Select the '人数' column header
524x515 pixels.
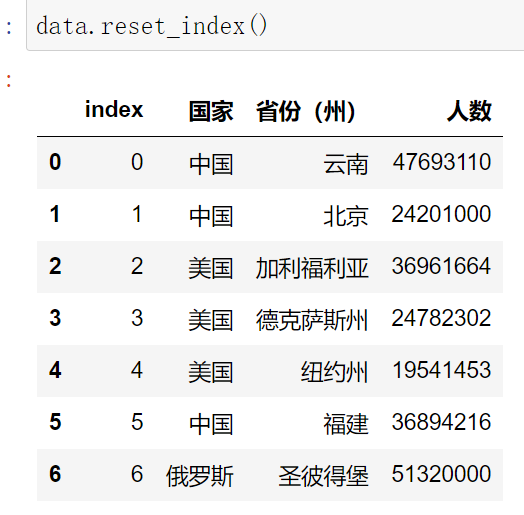pos(470,111)
